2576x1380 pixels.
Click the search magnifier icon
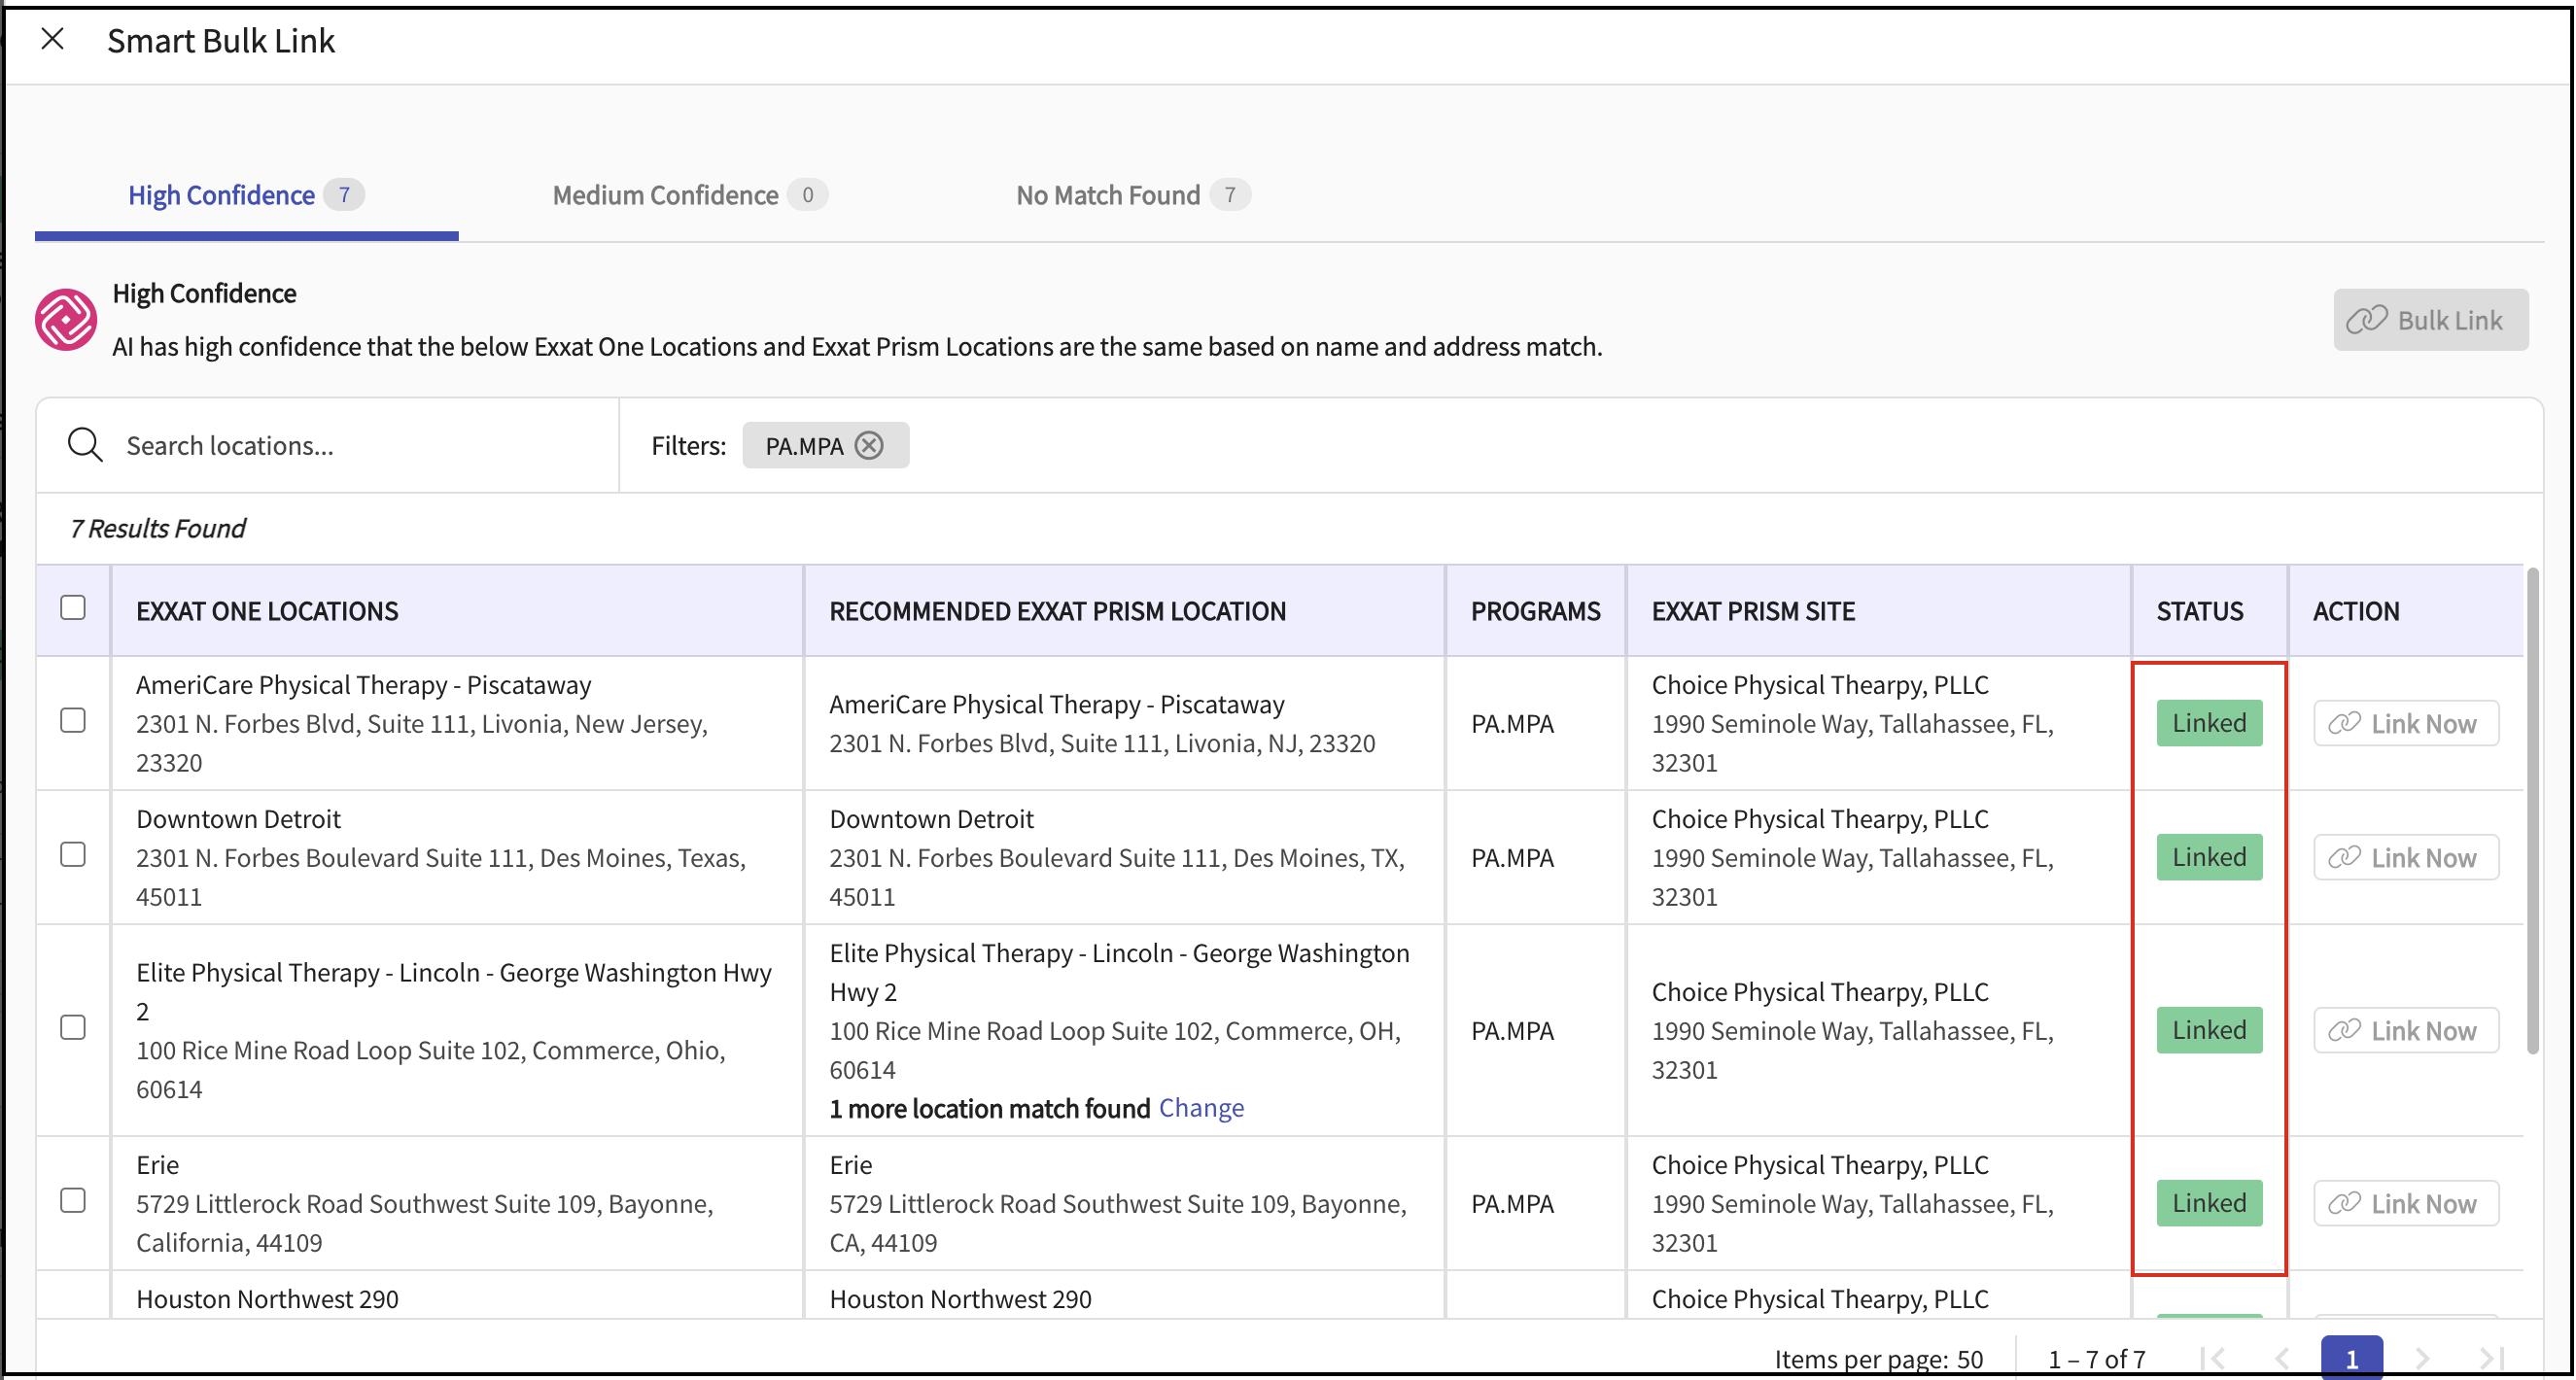point(85,445)
